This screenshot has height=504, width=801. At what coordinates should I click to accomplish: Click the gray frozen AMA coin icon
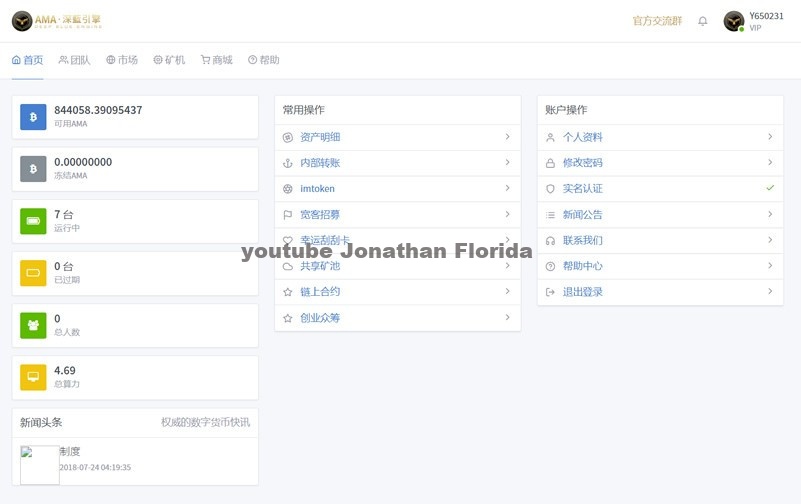(33, 169)
